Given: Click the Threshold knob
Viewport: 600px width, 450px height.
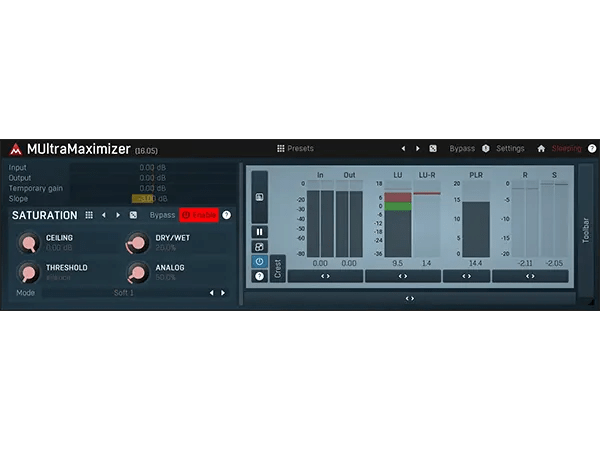Looking at the screenshot, I should point(28,272).
